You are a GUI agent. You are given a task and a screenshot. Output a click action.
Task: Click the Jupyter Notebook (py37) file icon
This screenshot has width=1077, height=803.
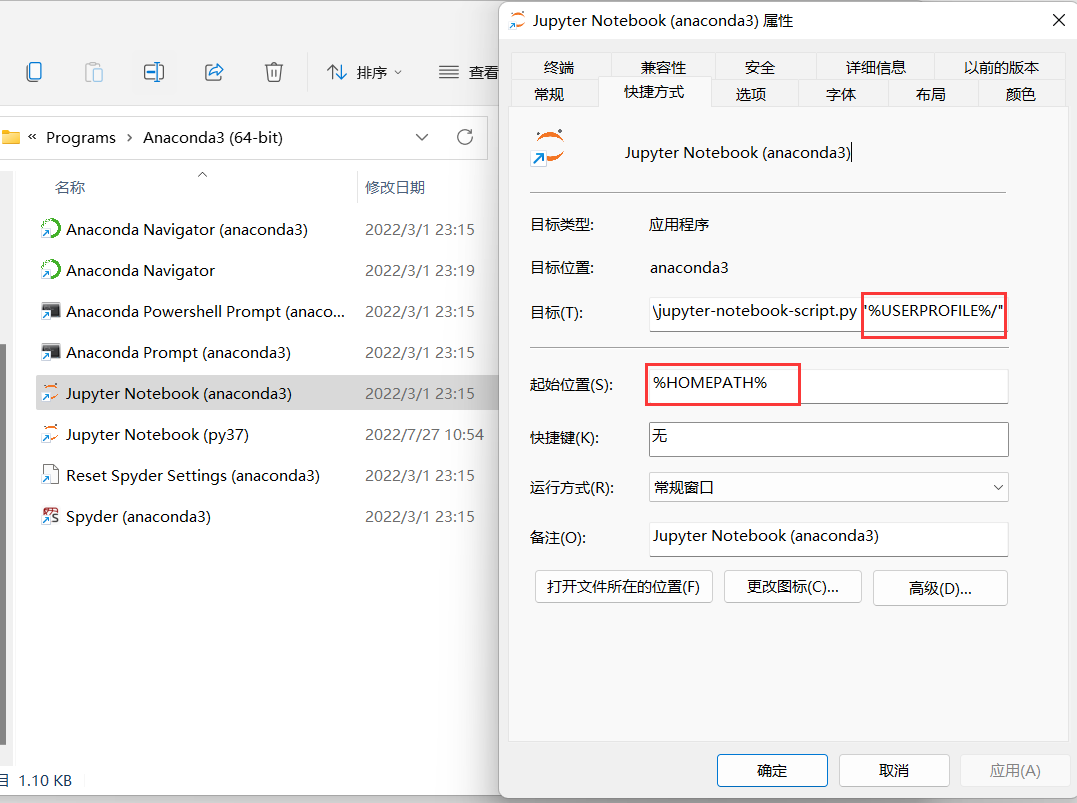(x=50, y=434)
